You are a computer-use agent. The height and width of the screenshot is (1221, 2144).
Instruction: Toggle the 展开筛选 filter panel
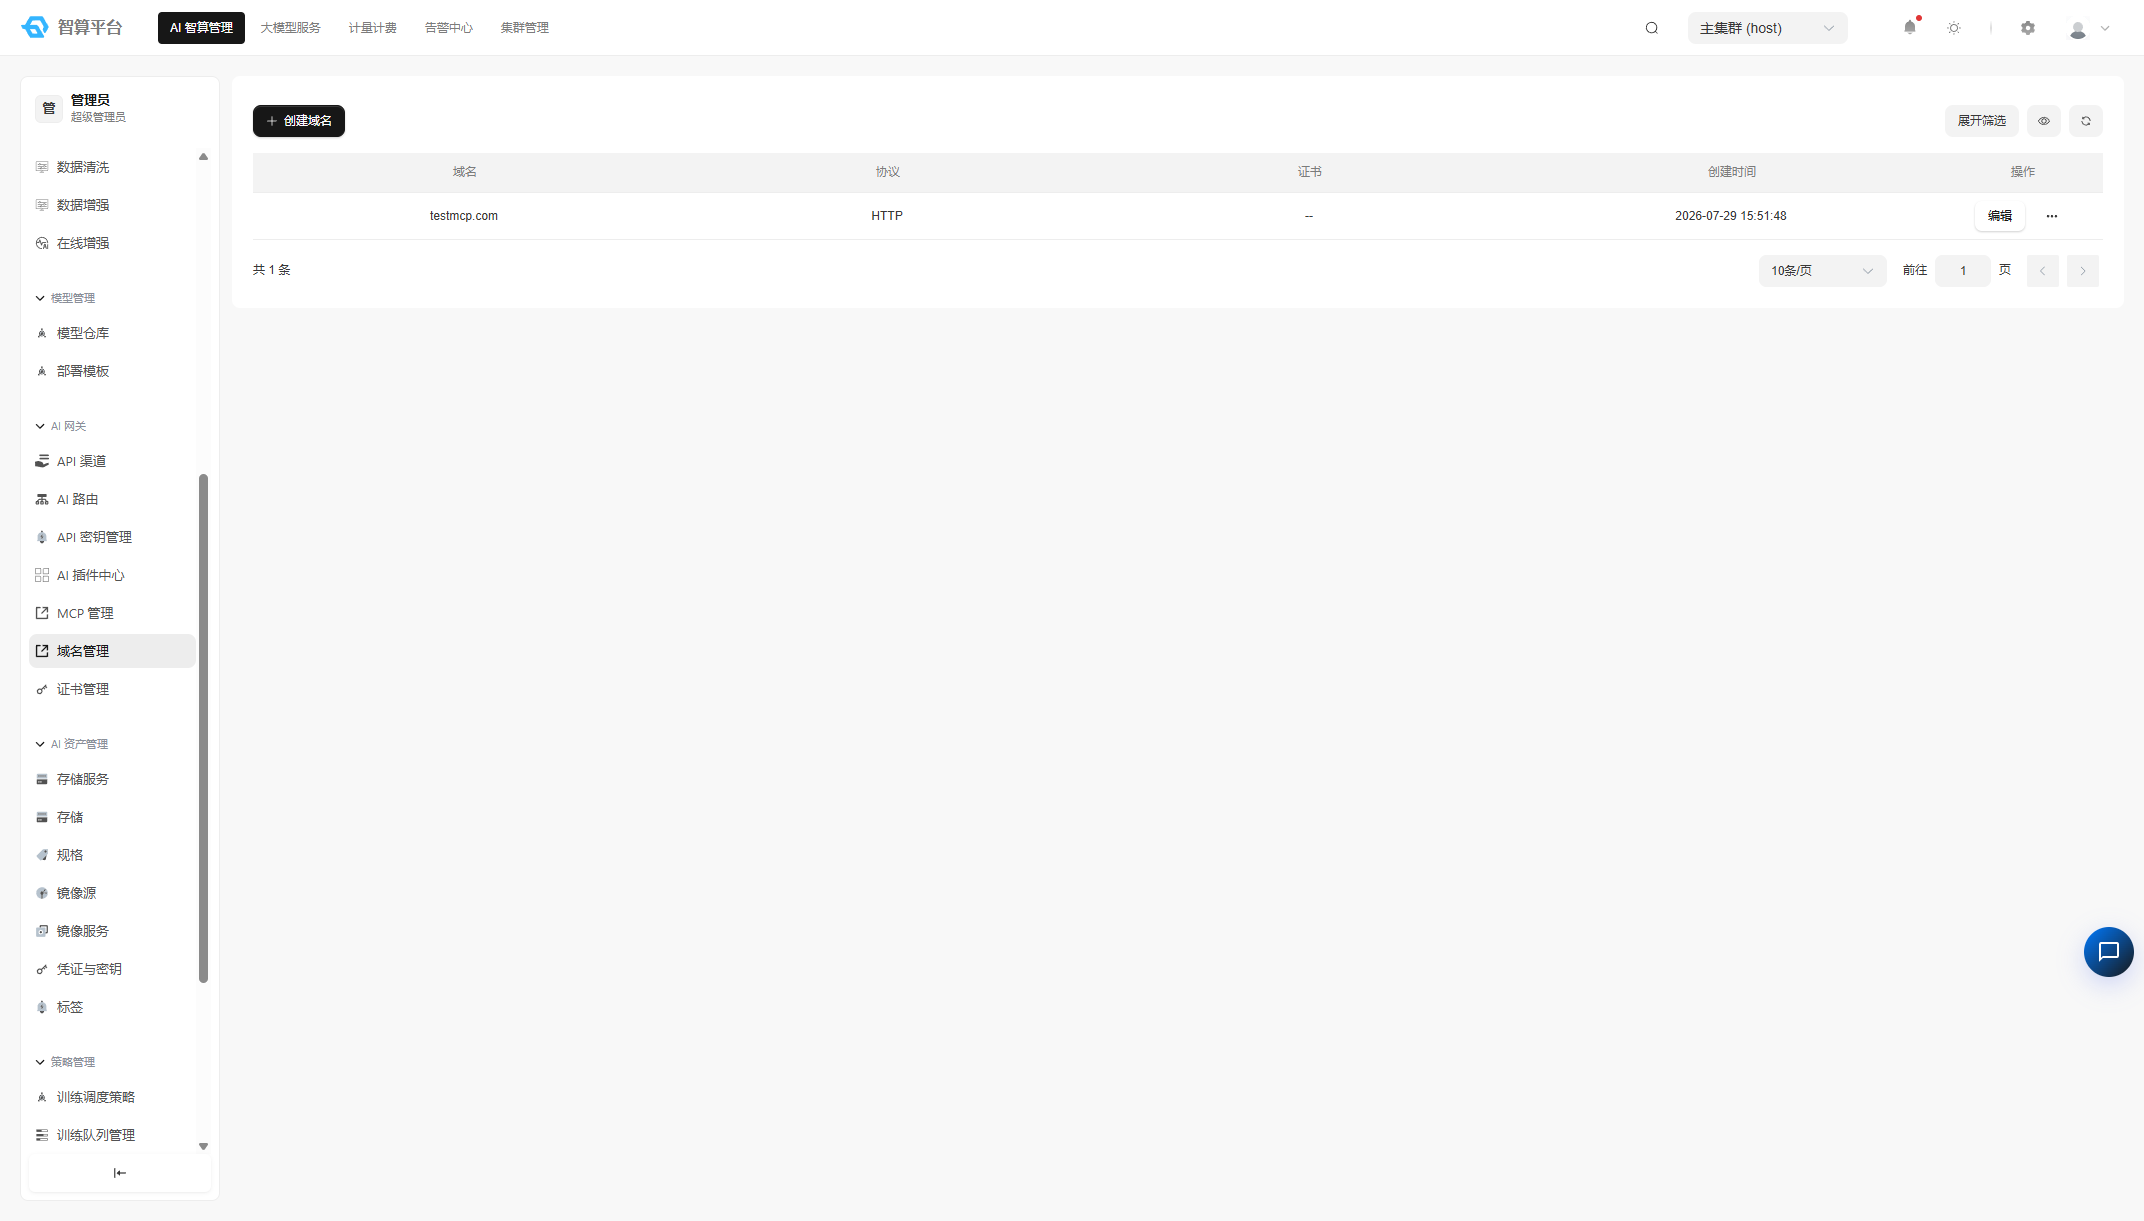(1982, 121)
